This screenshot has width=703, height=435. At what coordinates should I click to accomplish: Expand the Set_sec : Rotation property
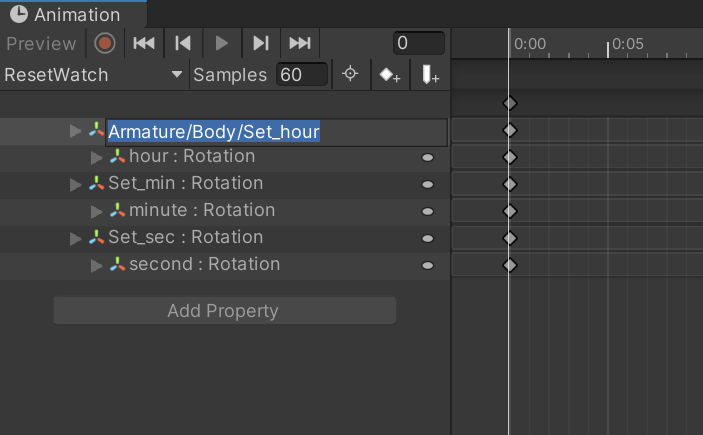click(75, 238)
